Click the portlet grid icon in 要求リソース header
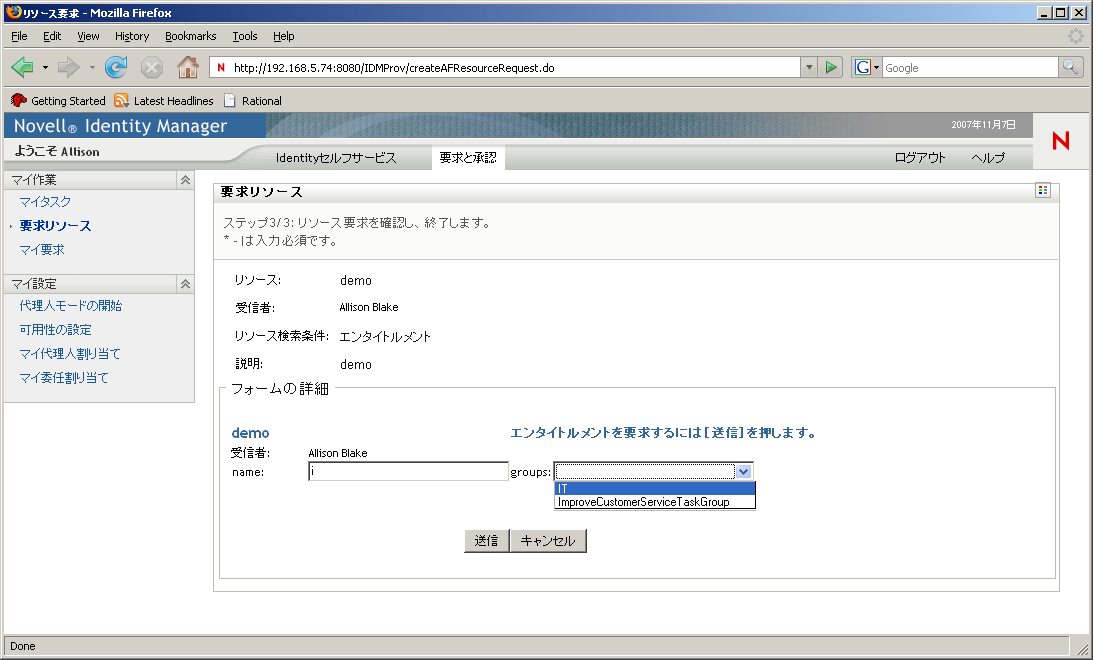This screenshot has width=1093, height=660. point(1043,190)
